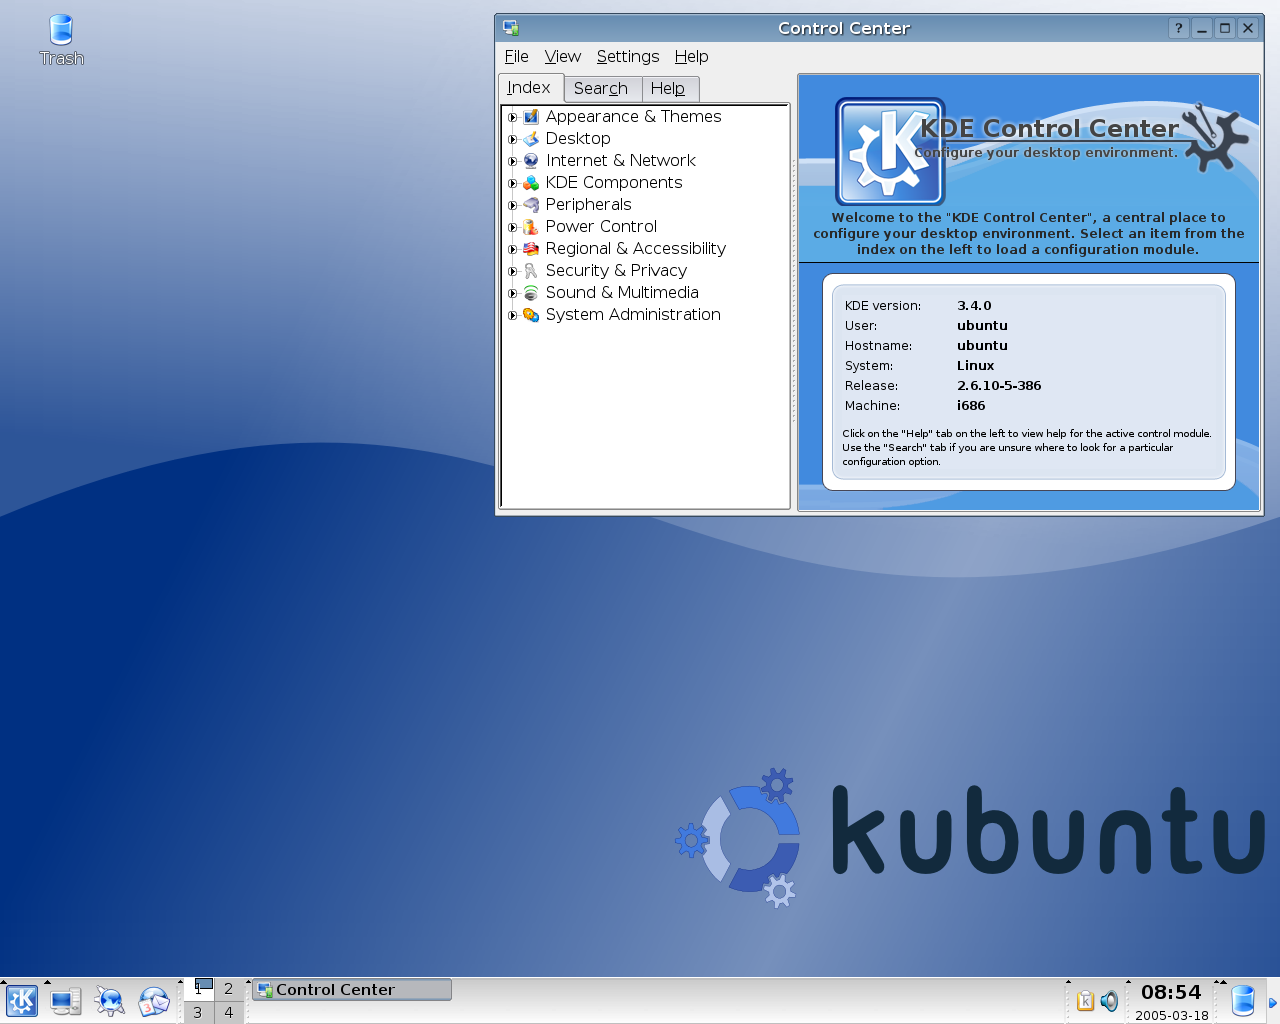Viewport: 1280px width, 1024px height.
Task: Click the 08:54 panel clock
Action: click(x=1171, y=992)
